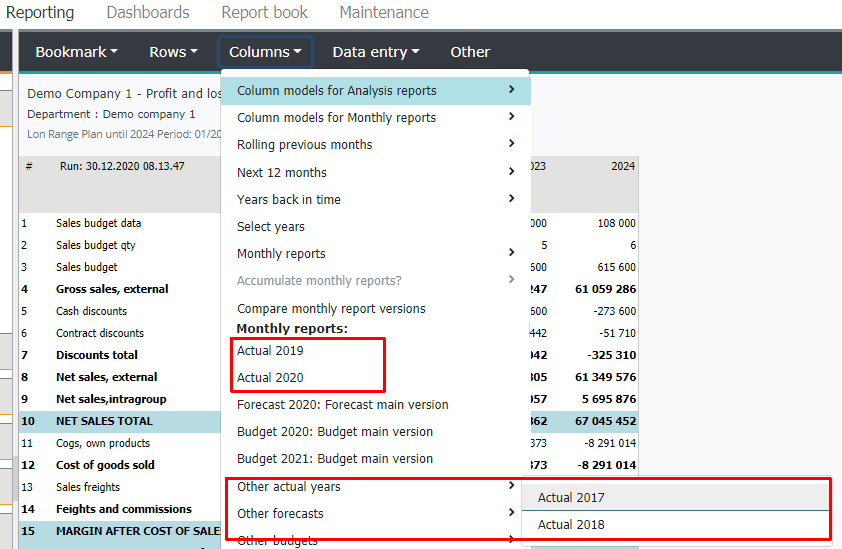Select Actual 2018 from submenu
842x549 pixels.
coord(676,524)
